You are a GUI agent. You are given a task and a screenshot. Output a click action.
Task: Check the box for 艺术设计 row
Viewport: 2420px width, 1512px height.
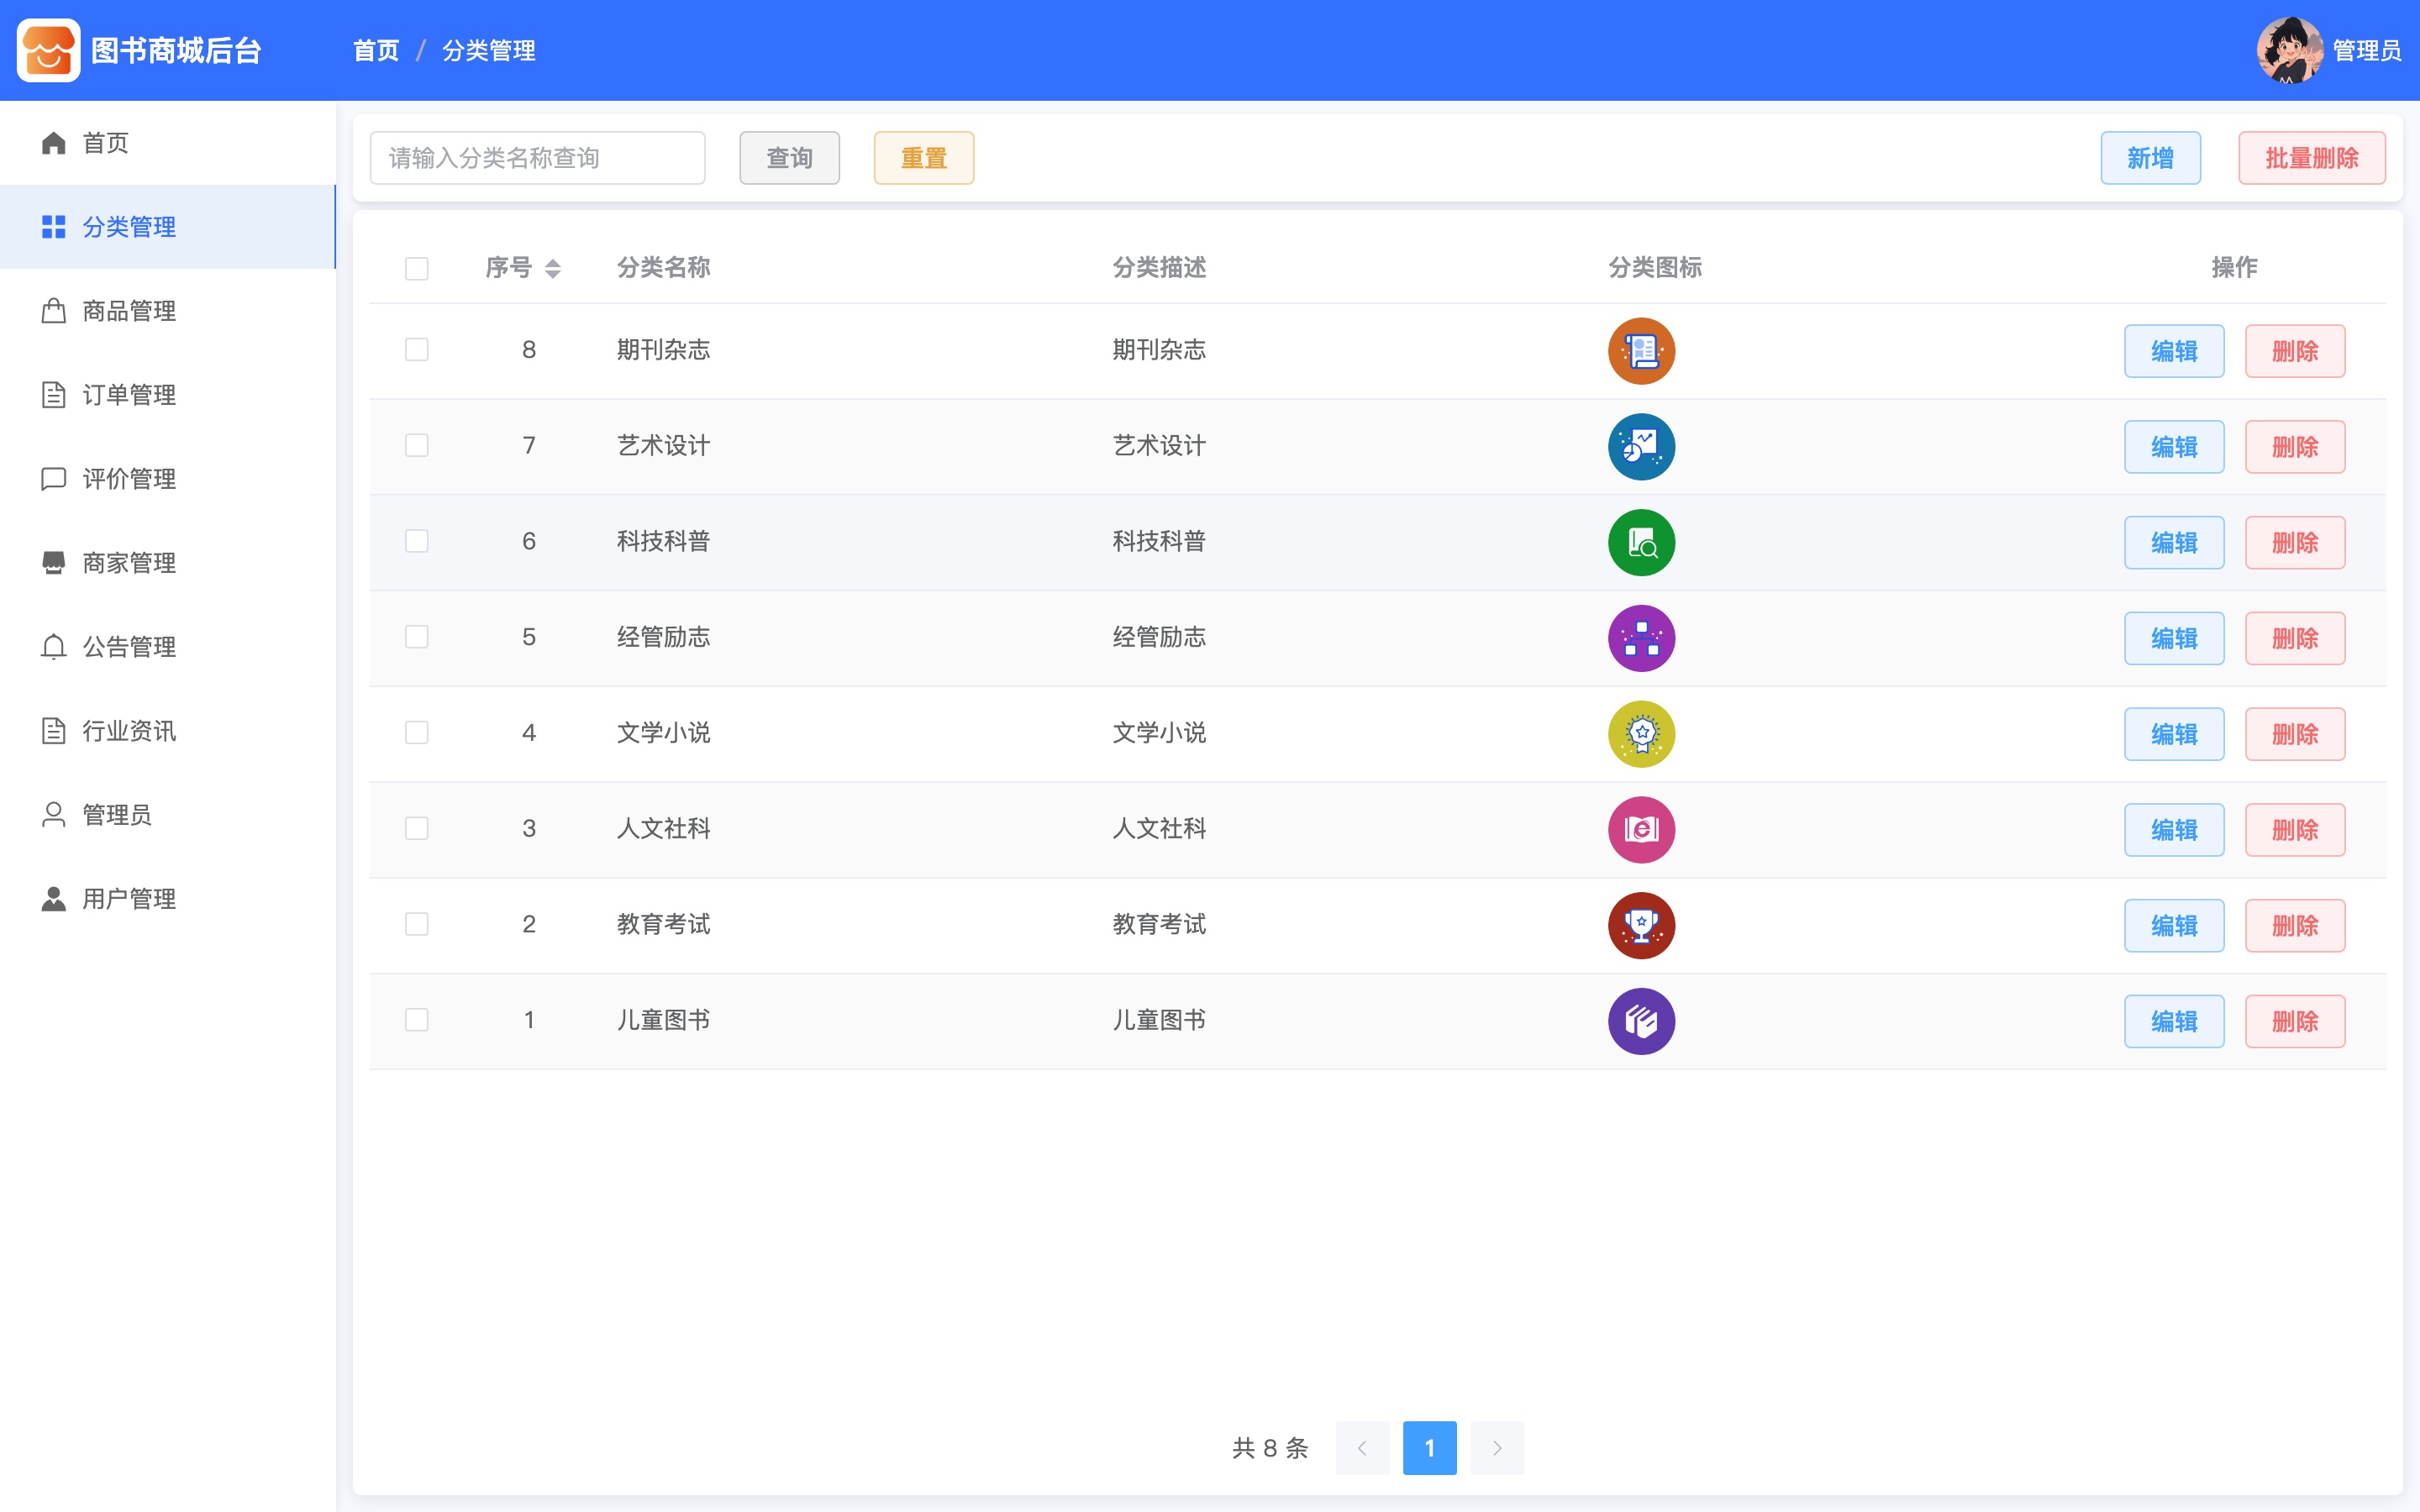pos(417,445)
